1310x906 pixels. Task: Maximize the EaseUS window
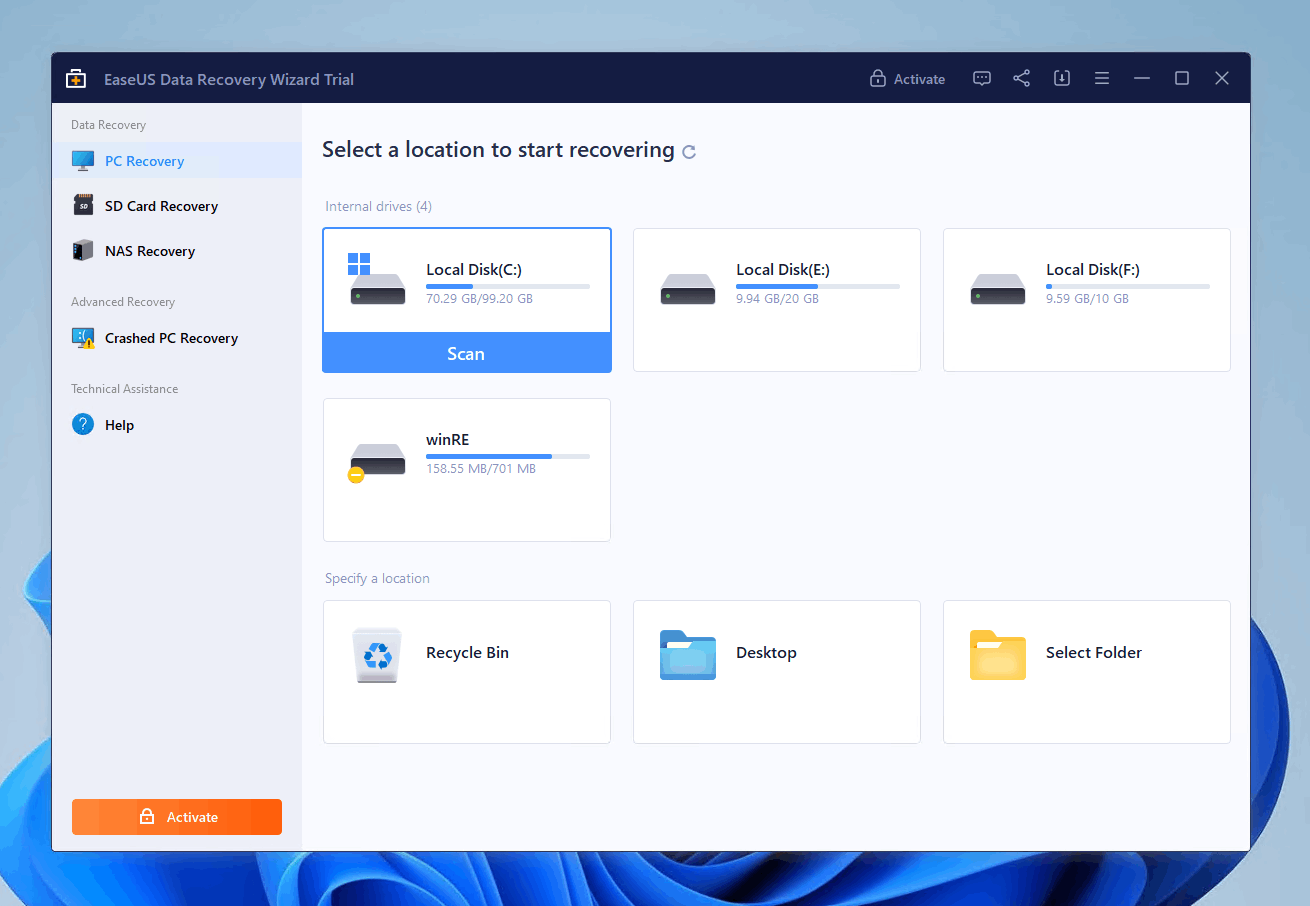pyautogui.click(x=1182, y=78)
